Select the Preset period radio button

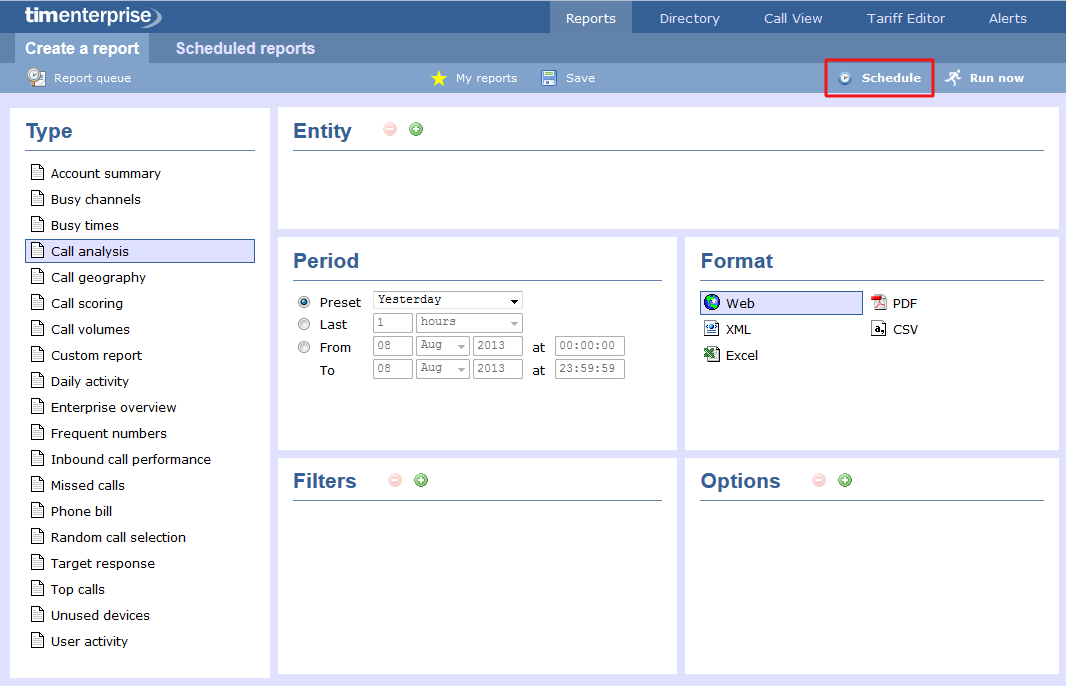[x=303, y=300]
